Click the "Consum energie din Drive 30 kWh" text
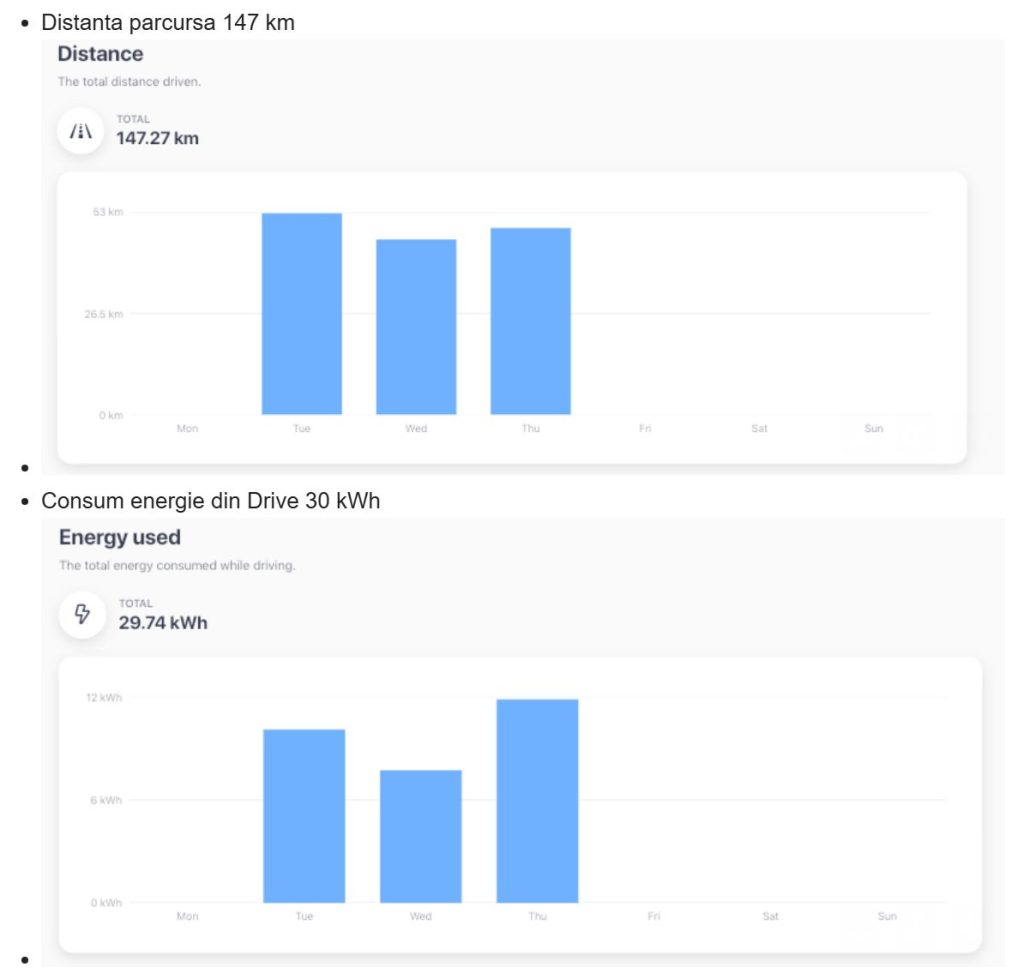The height and width of the screenshot is (979, 1024). (210, 501)
